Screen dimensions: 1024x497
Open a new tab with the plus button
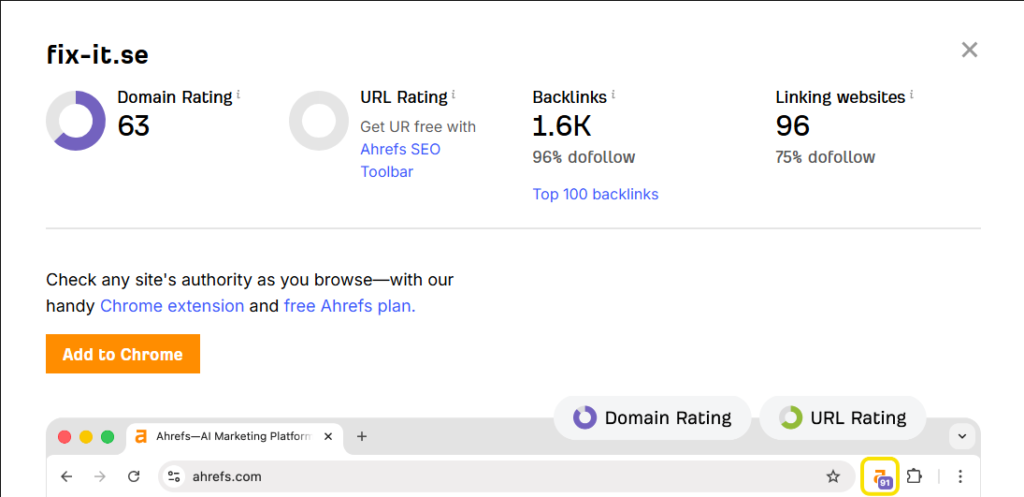pyautogui.click(x=362, y=436)
